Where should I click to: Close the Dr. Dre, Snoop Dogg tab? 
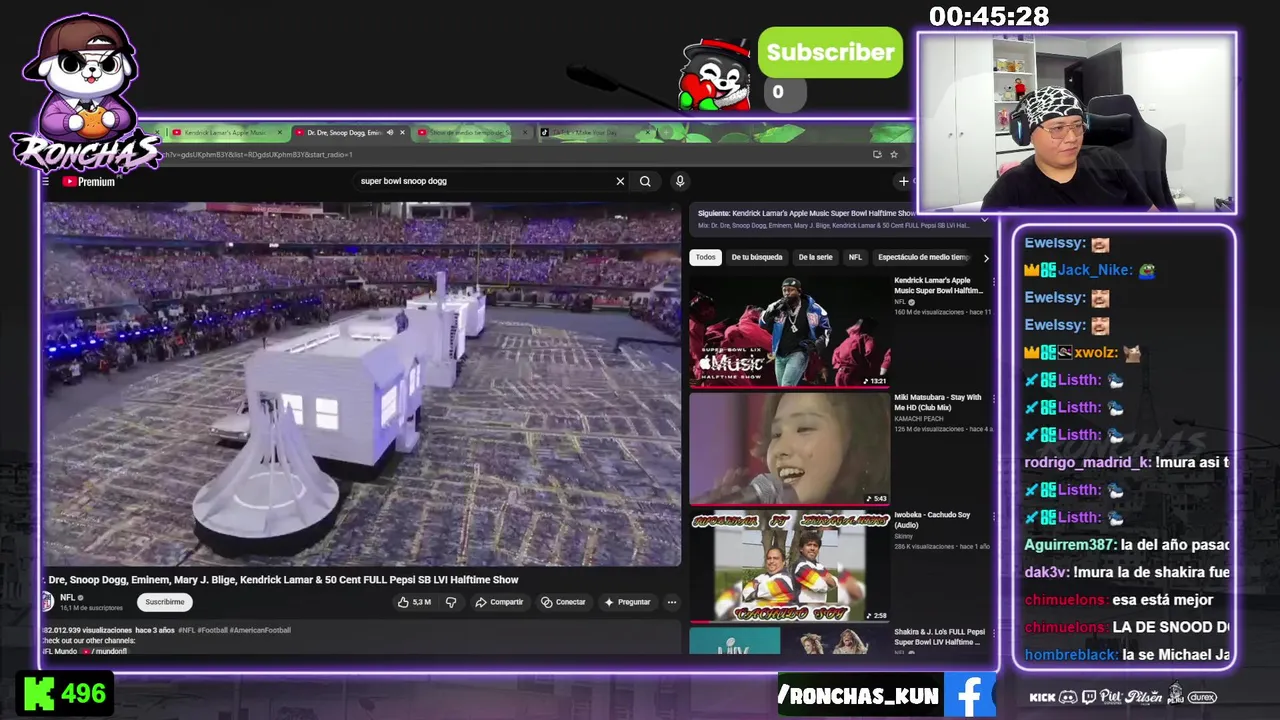click(403, 132)
